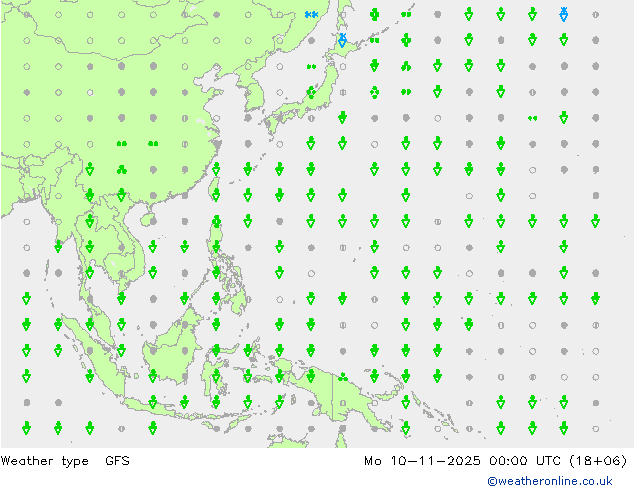Select the blue snow shower symbol over Hokkaido
This screenshot has height=490, width=634.
[x=342, y=40]
